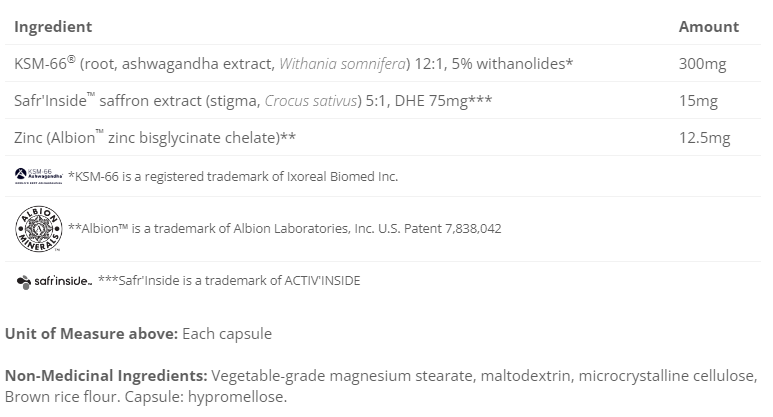Image resolution: width=773 pixels, height=417 pixels.
Task: Click the Non-Medicinal Ingredients label
Action: 106,376
